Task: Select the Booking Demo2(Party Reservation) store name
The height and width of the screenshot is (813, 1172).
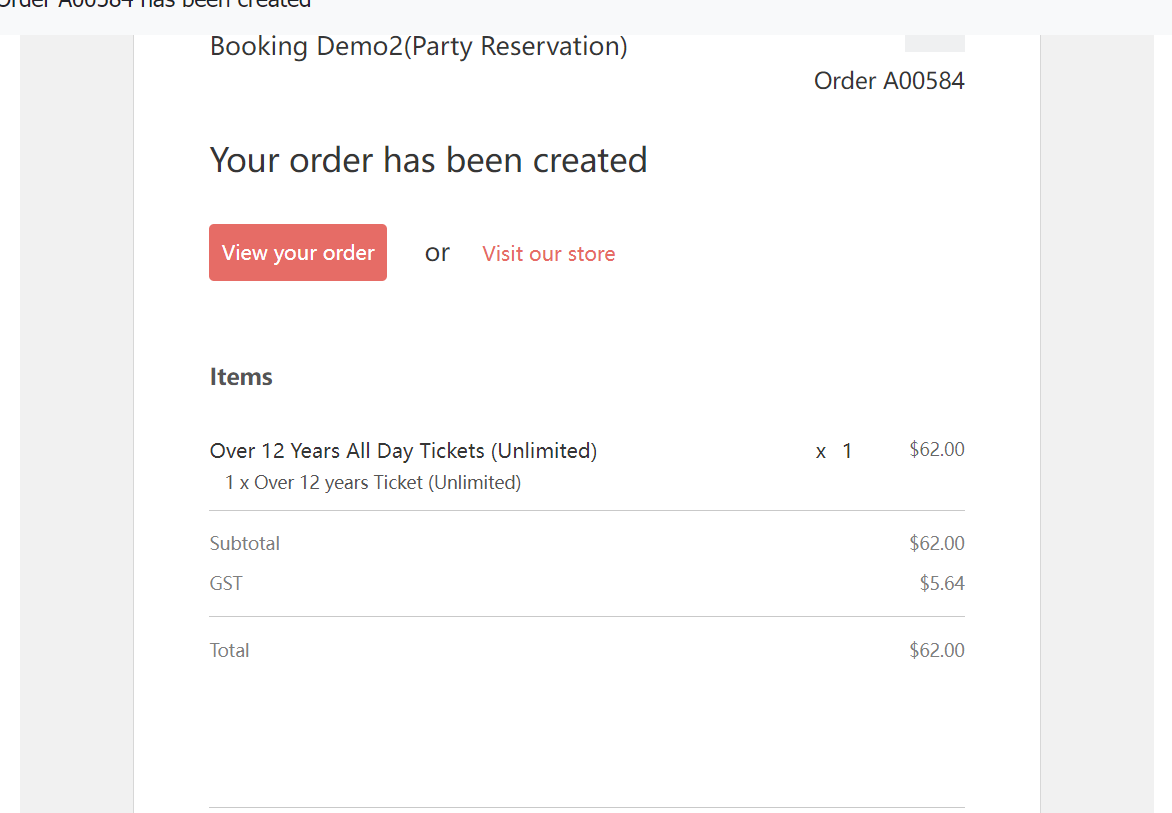Action: [418, 46]
